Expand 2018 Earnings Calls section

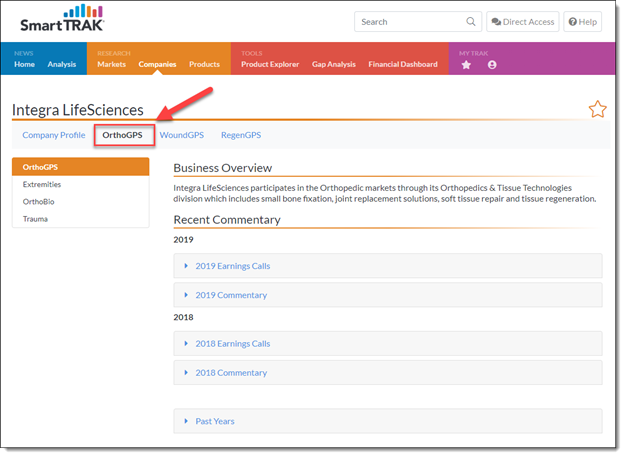tap(388, 343)
